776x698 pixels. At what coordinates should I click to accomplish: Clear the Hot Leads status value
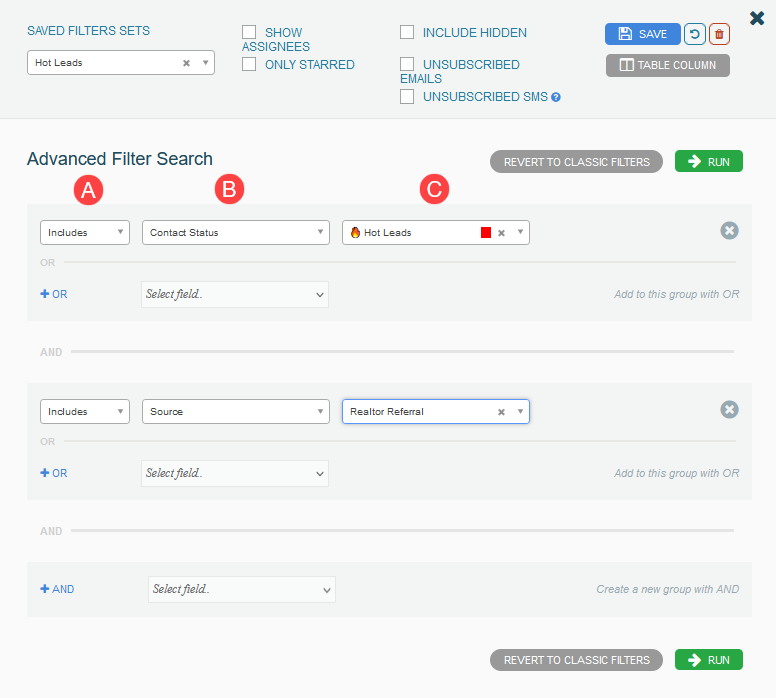click(x=501, y=233)
